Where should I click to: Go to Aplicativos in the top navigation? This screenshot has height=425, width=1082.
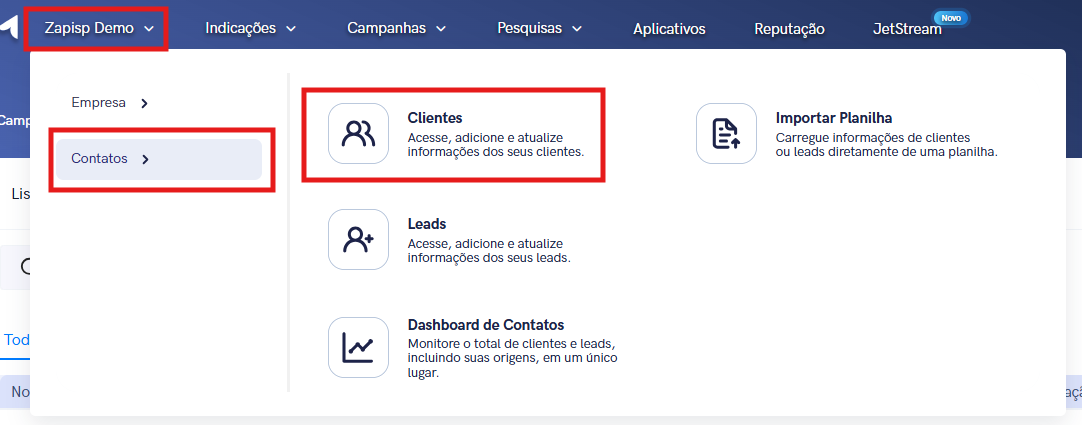(x=669, y=29)
